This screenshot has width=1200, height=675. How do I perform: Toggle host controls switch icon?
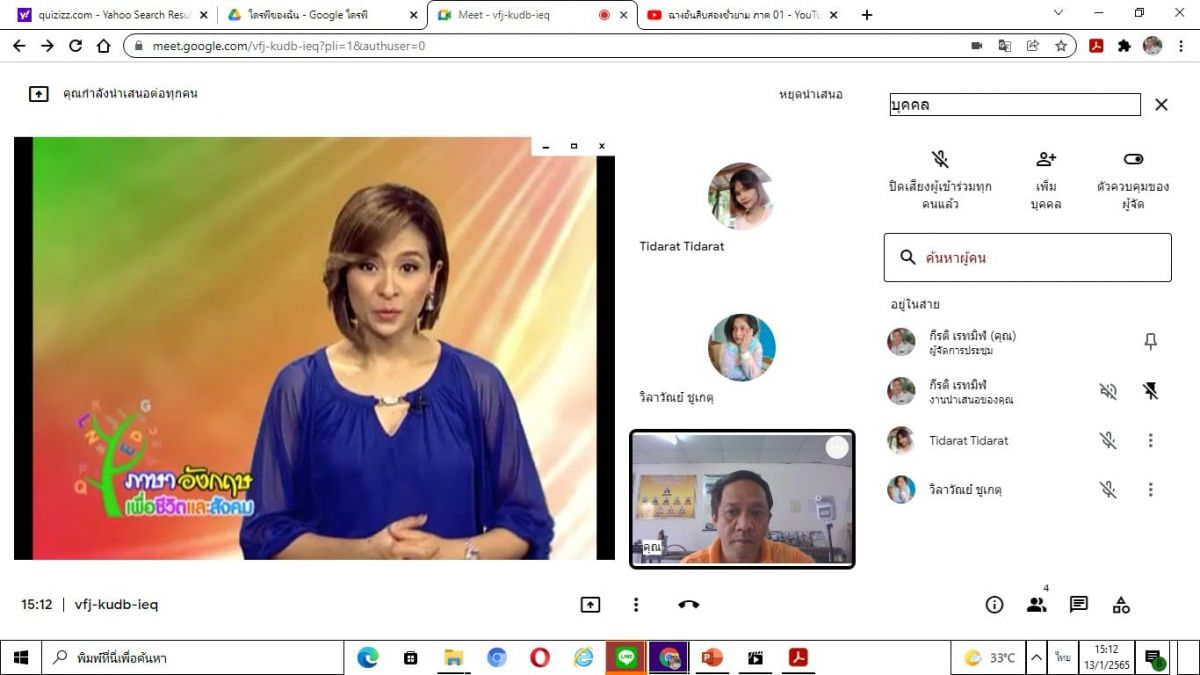coord(1133,160)
